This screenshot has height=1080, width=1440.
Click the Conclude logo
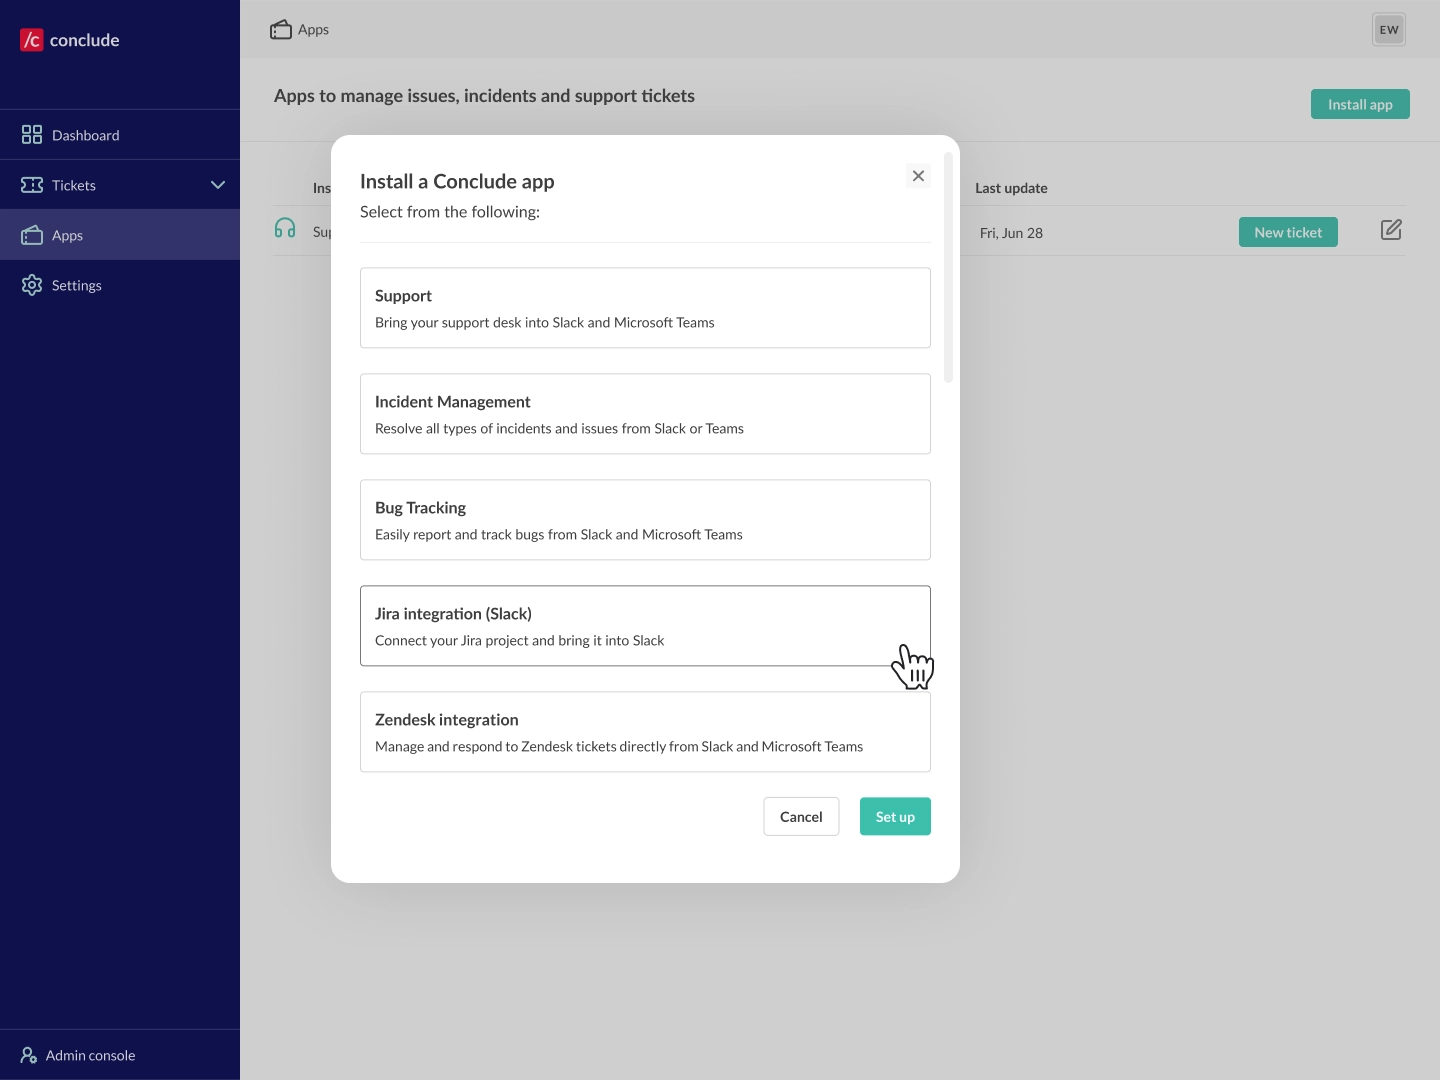[x=69, y=40]
